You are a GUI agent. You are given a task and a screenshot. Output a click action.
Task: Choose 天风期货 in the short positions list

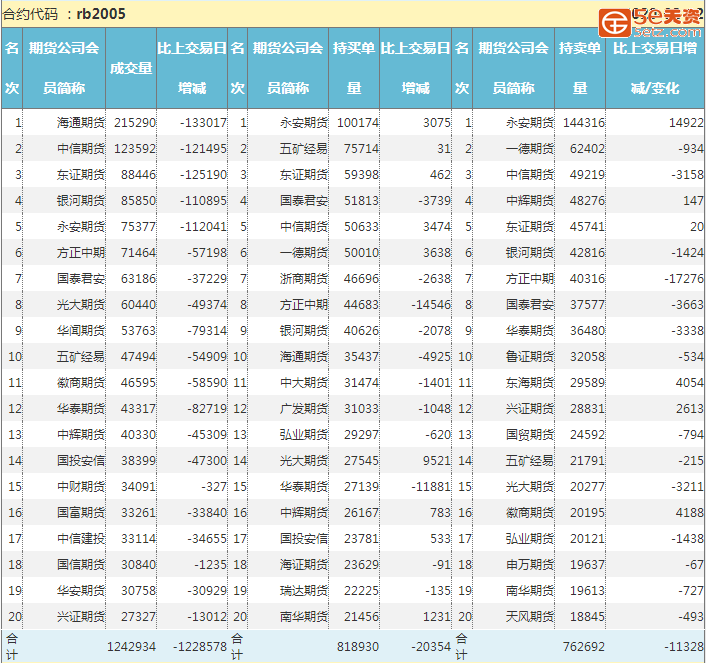click(529, 617)
